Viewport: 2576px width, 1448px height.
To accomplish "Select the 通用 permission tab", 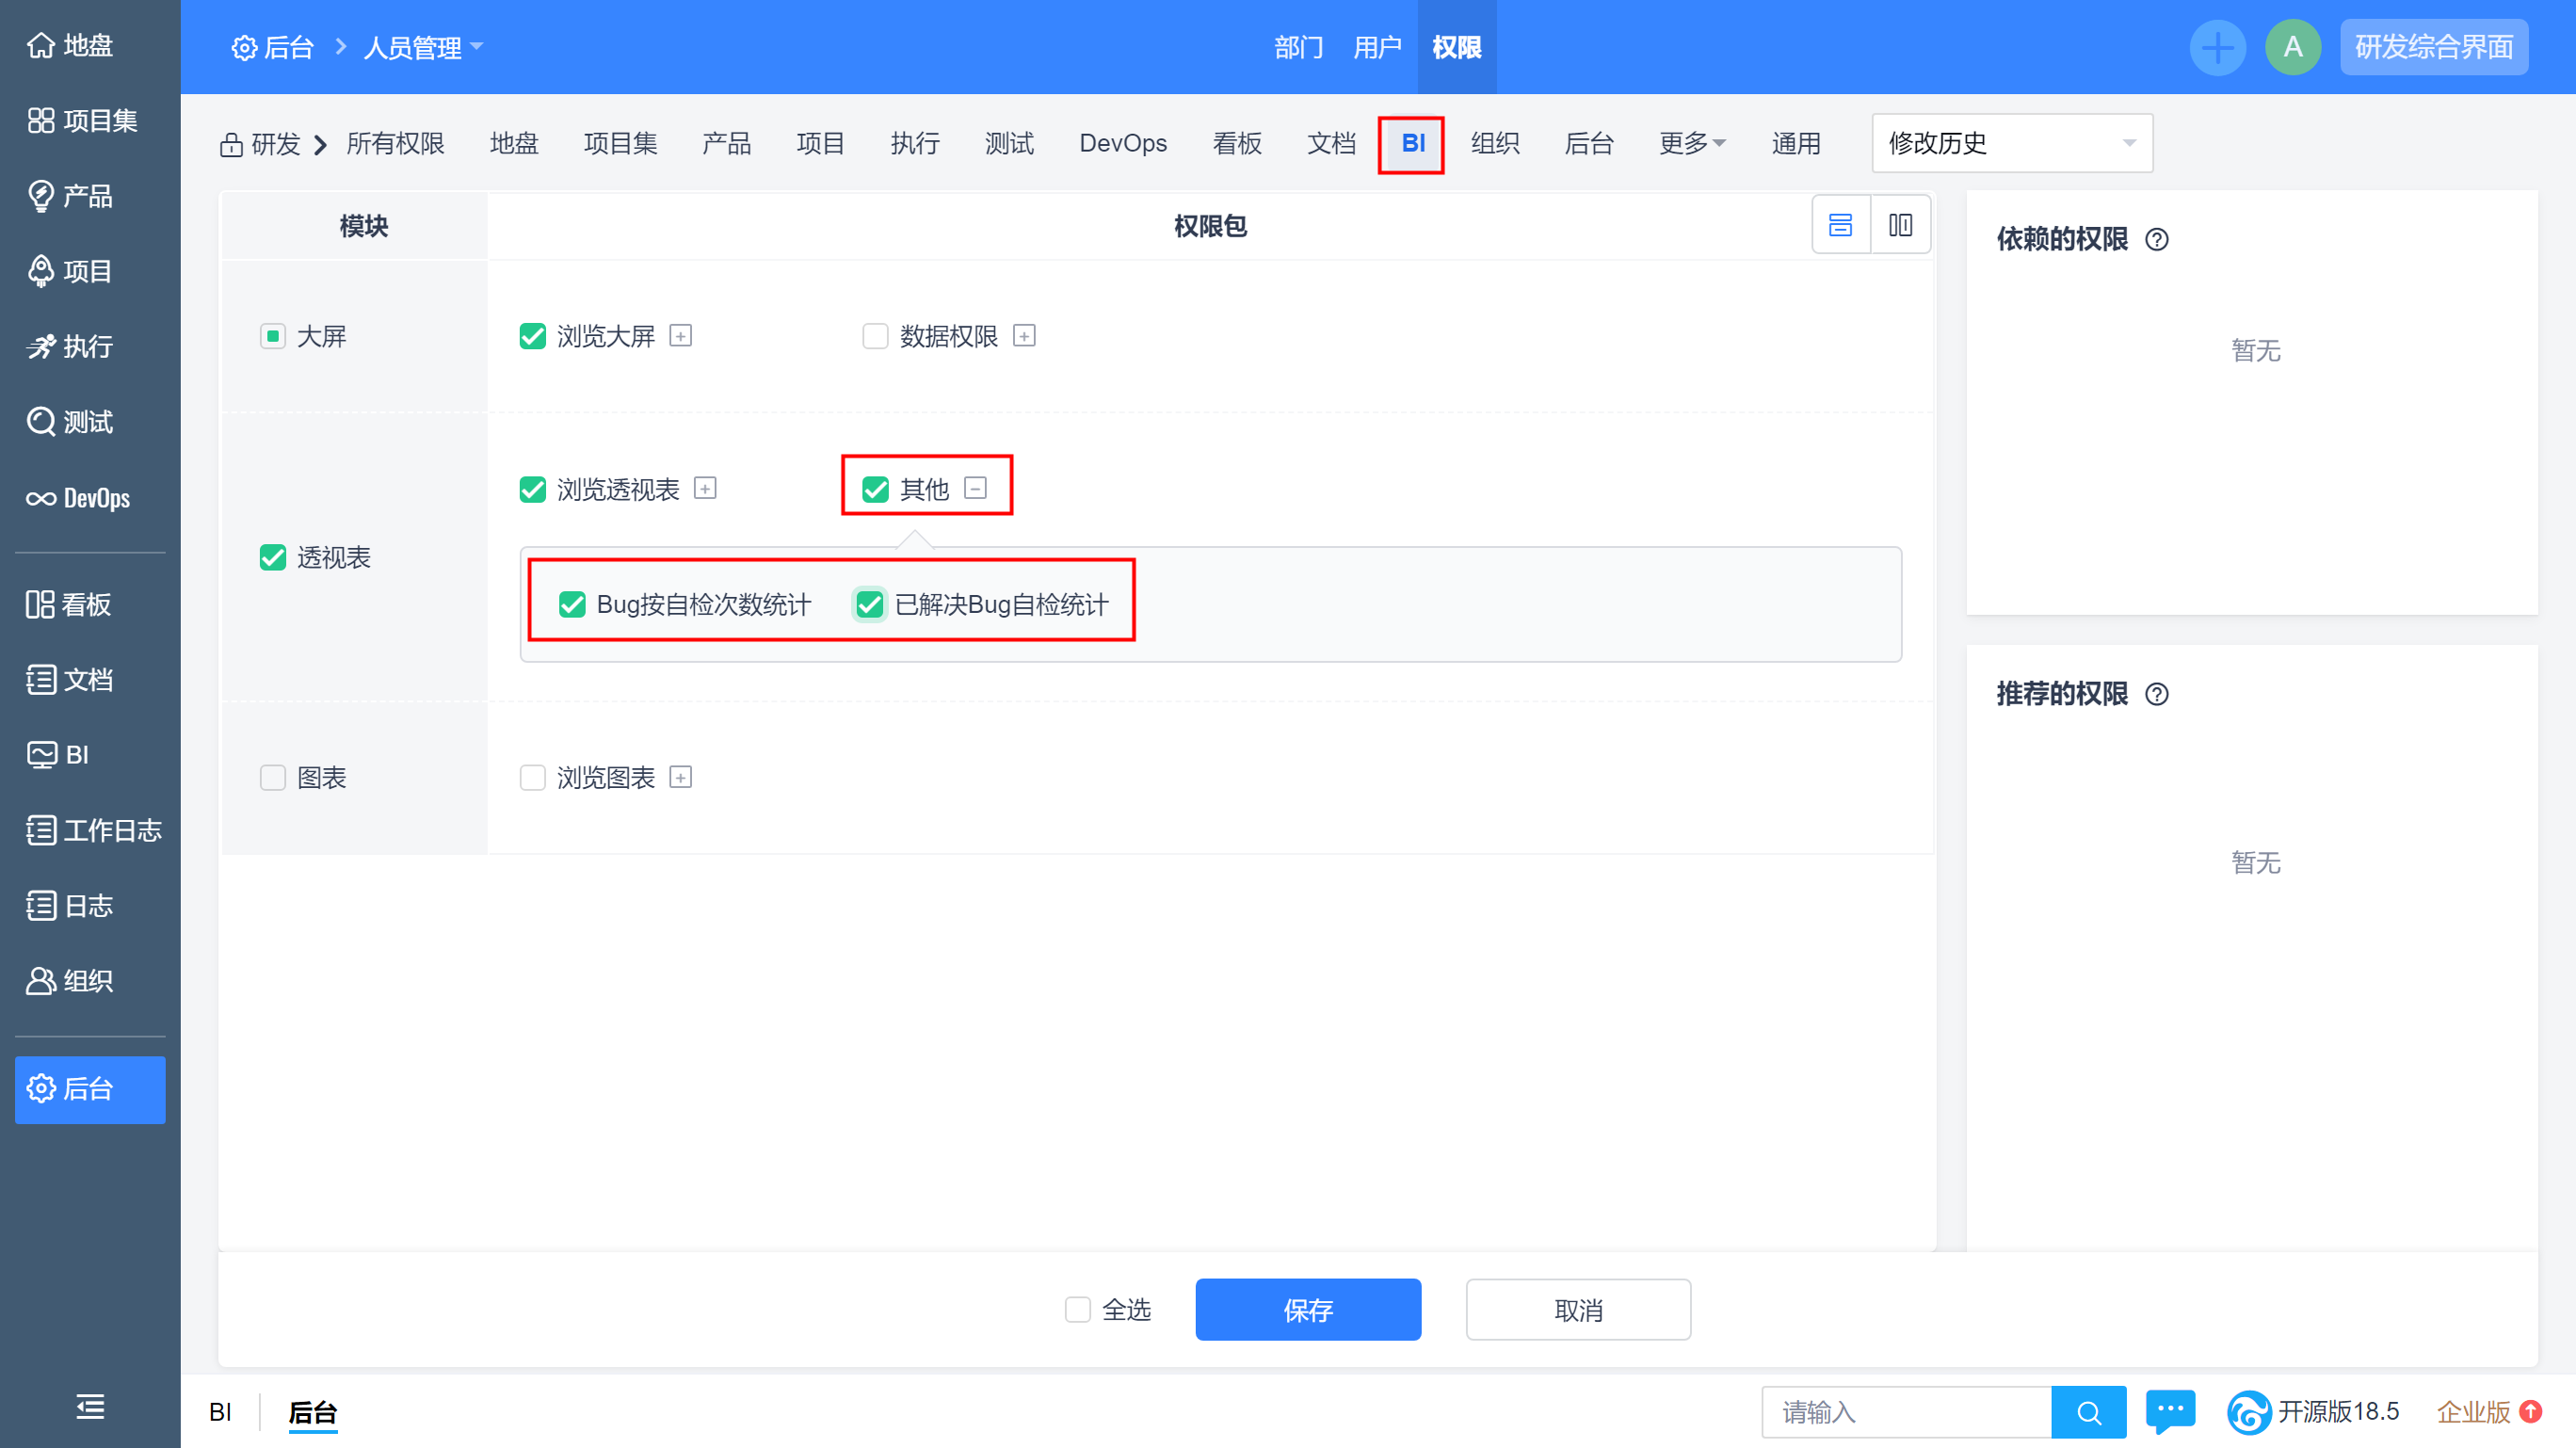I will point(1796,143).
